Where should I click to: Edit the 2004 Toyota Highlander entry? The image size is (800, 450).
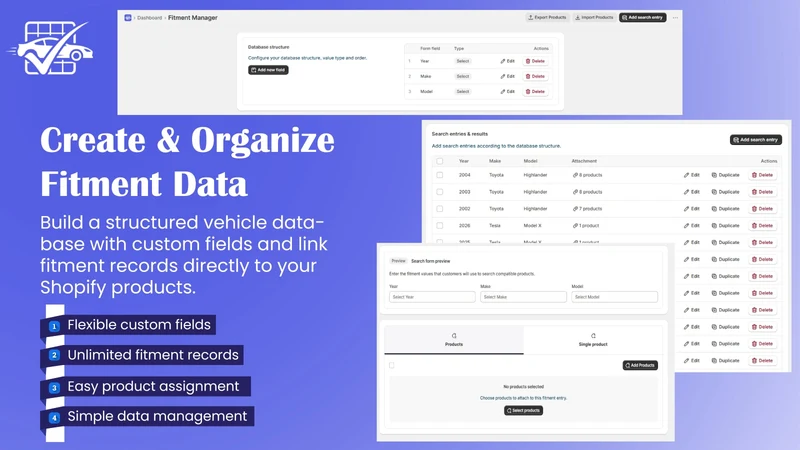click(692, 175)
